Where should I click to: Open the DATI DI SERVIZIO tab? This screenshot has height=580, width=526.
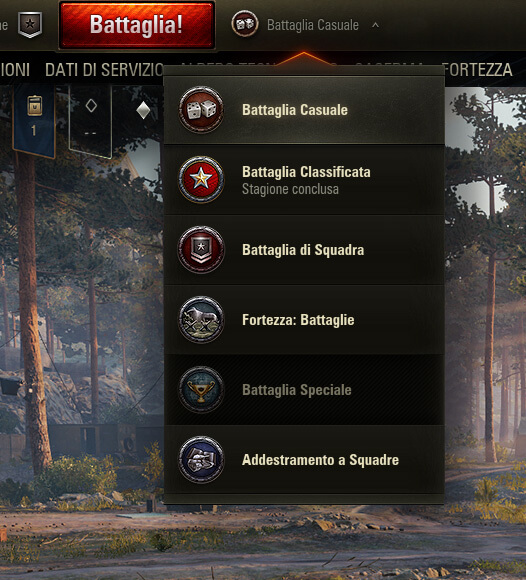click(104, 70)
